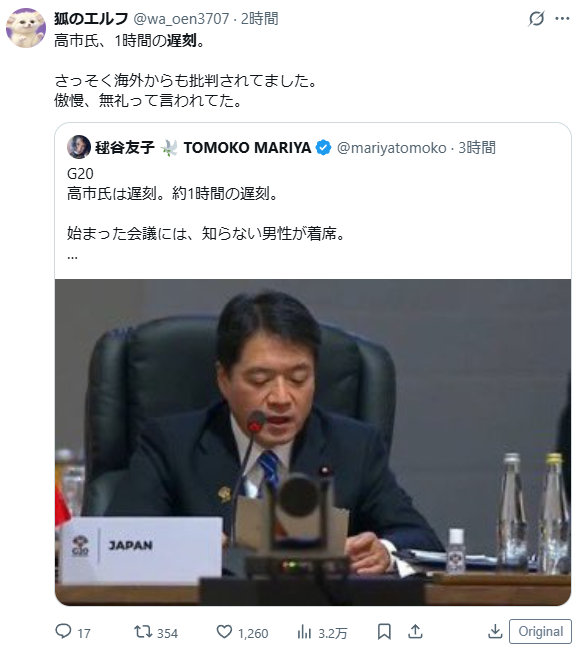576x655 pixels.
Task: View analytics via the bar chart icon
Action: [304, 632]
